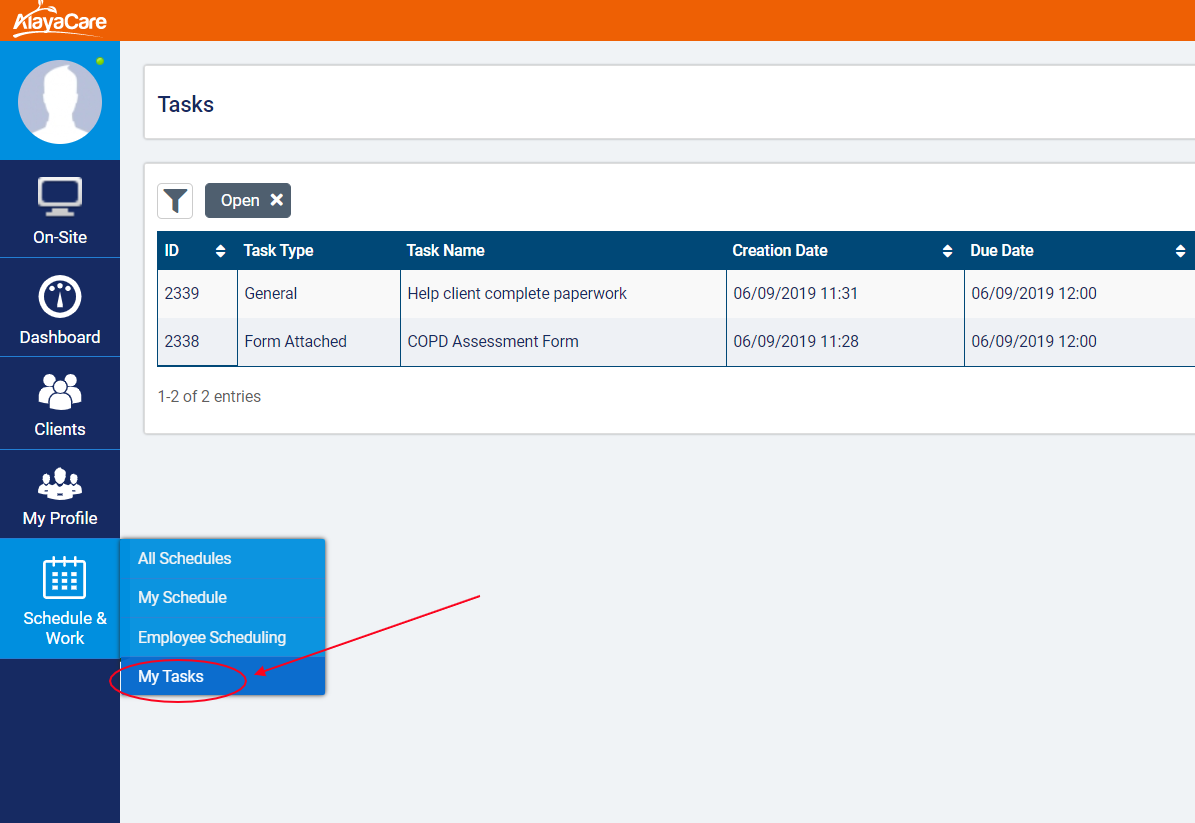This screenshot has width=1195, height=823.
Task: Open the funnel filter icon
Action: pyautogui.click(x=175, y=201)
